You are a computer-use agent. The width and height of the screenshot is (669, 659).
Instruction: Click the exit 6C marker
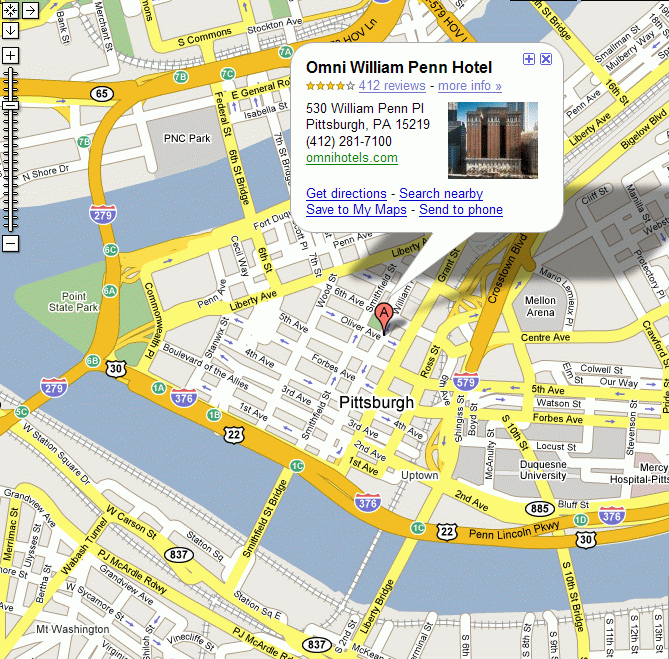pyautogui.click(x=111, y=250)
